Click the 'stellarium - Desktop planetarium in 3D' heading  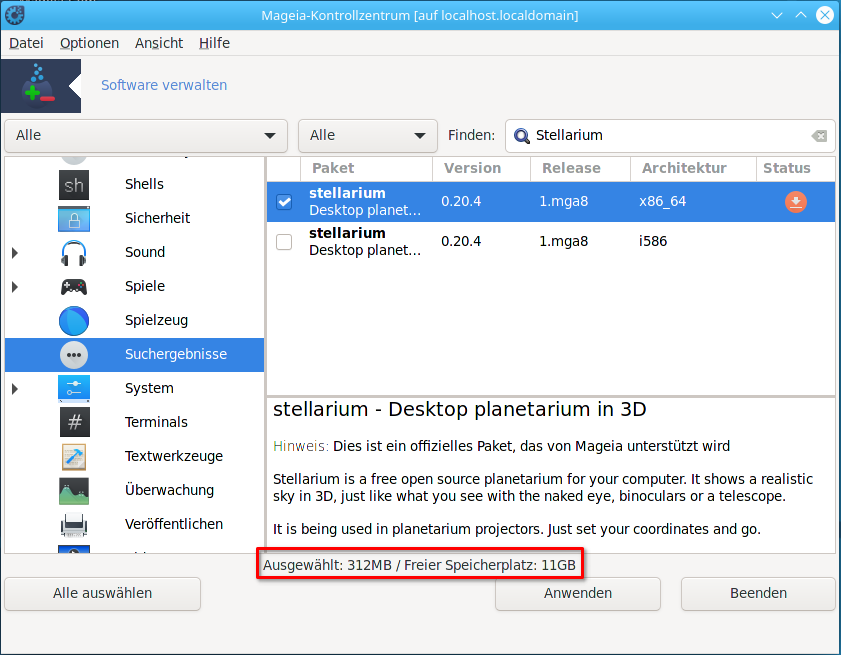point(460,410)
